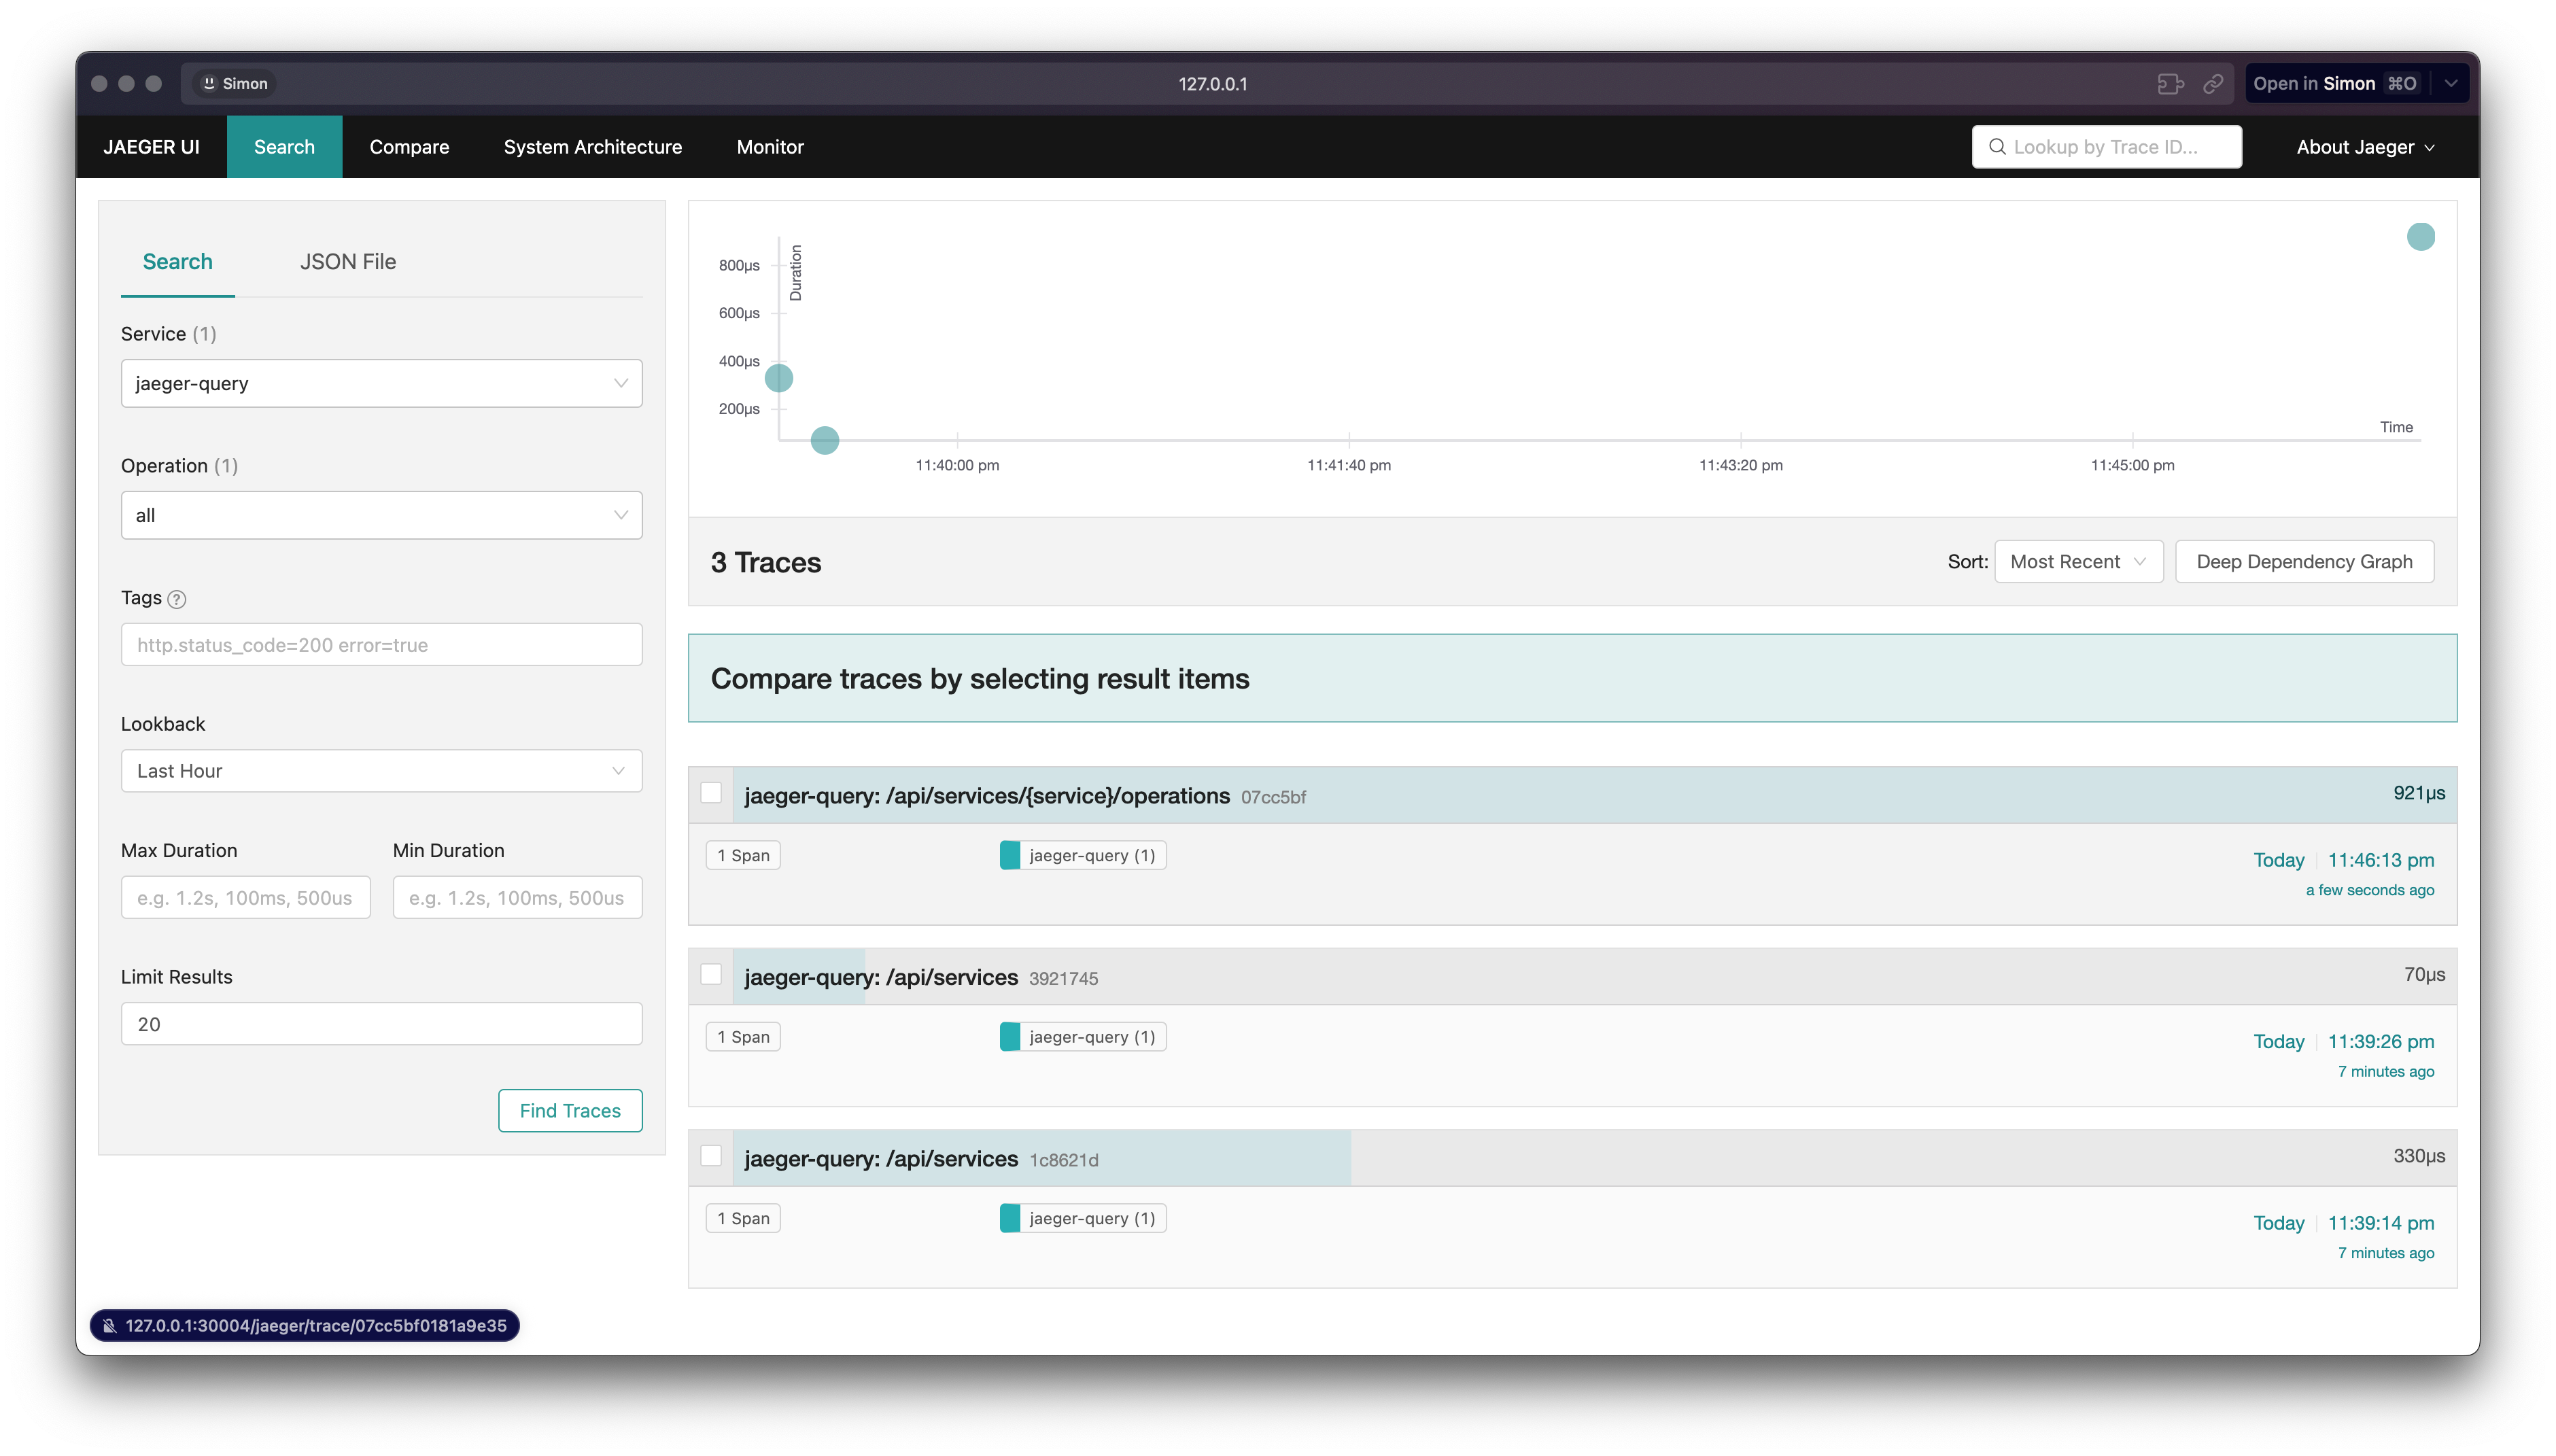Open System Architecture page
This screenshot has height=1456, width=2556.
click(x=592, y=147)
